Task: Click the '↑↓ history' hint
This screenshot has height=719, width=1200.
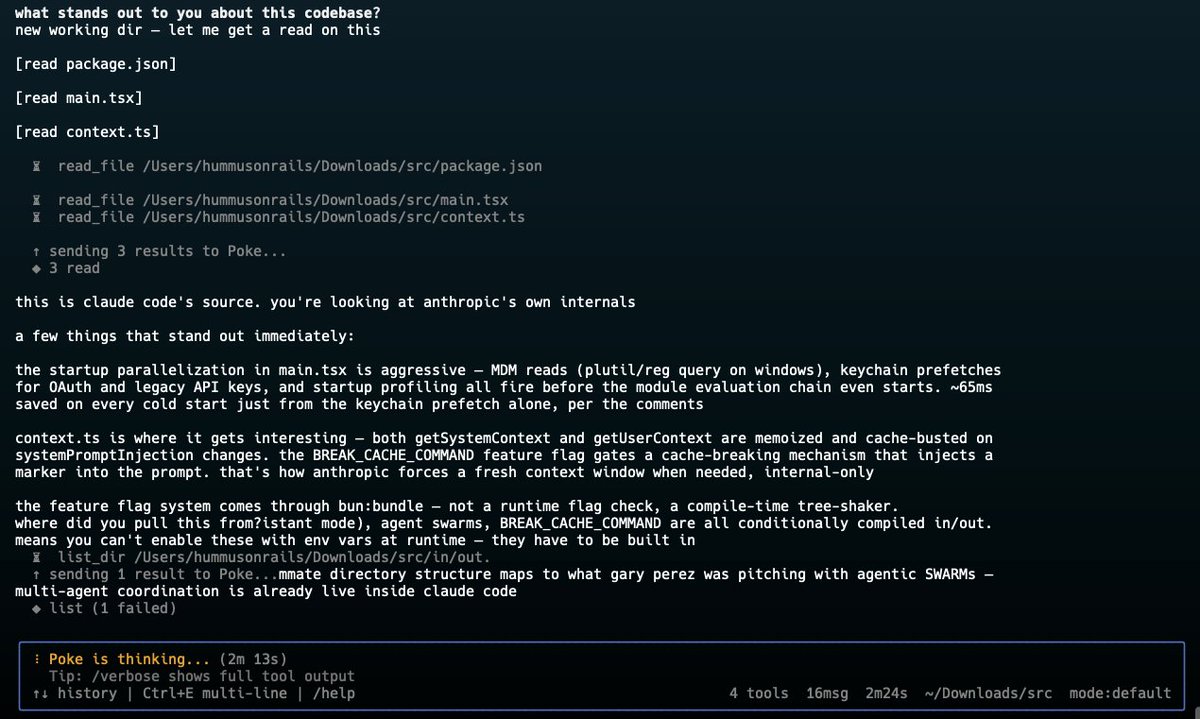Action: coord(74,693)
